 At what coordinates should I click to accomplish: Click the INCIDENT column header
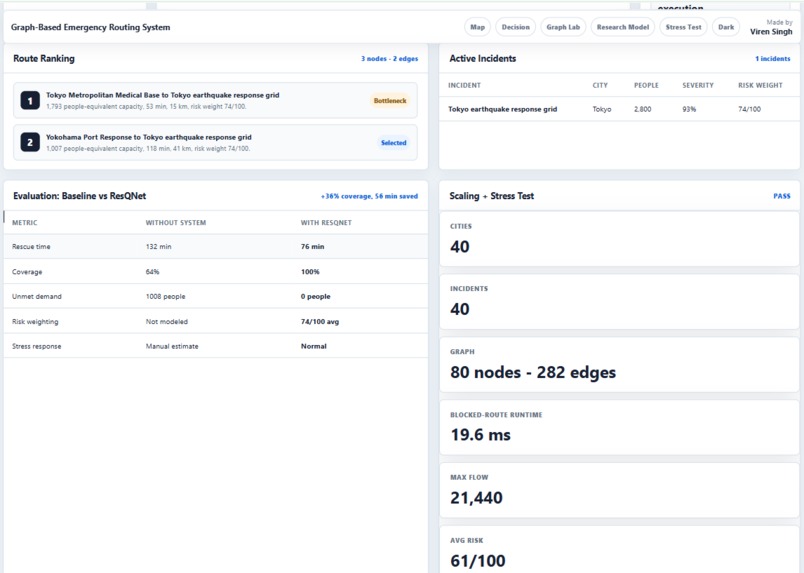pos(464,85)
